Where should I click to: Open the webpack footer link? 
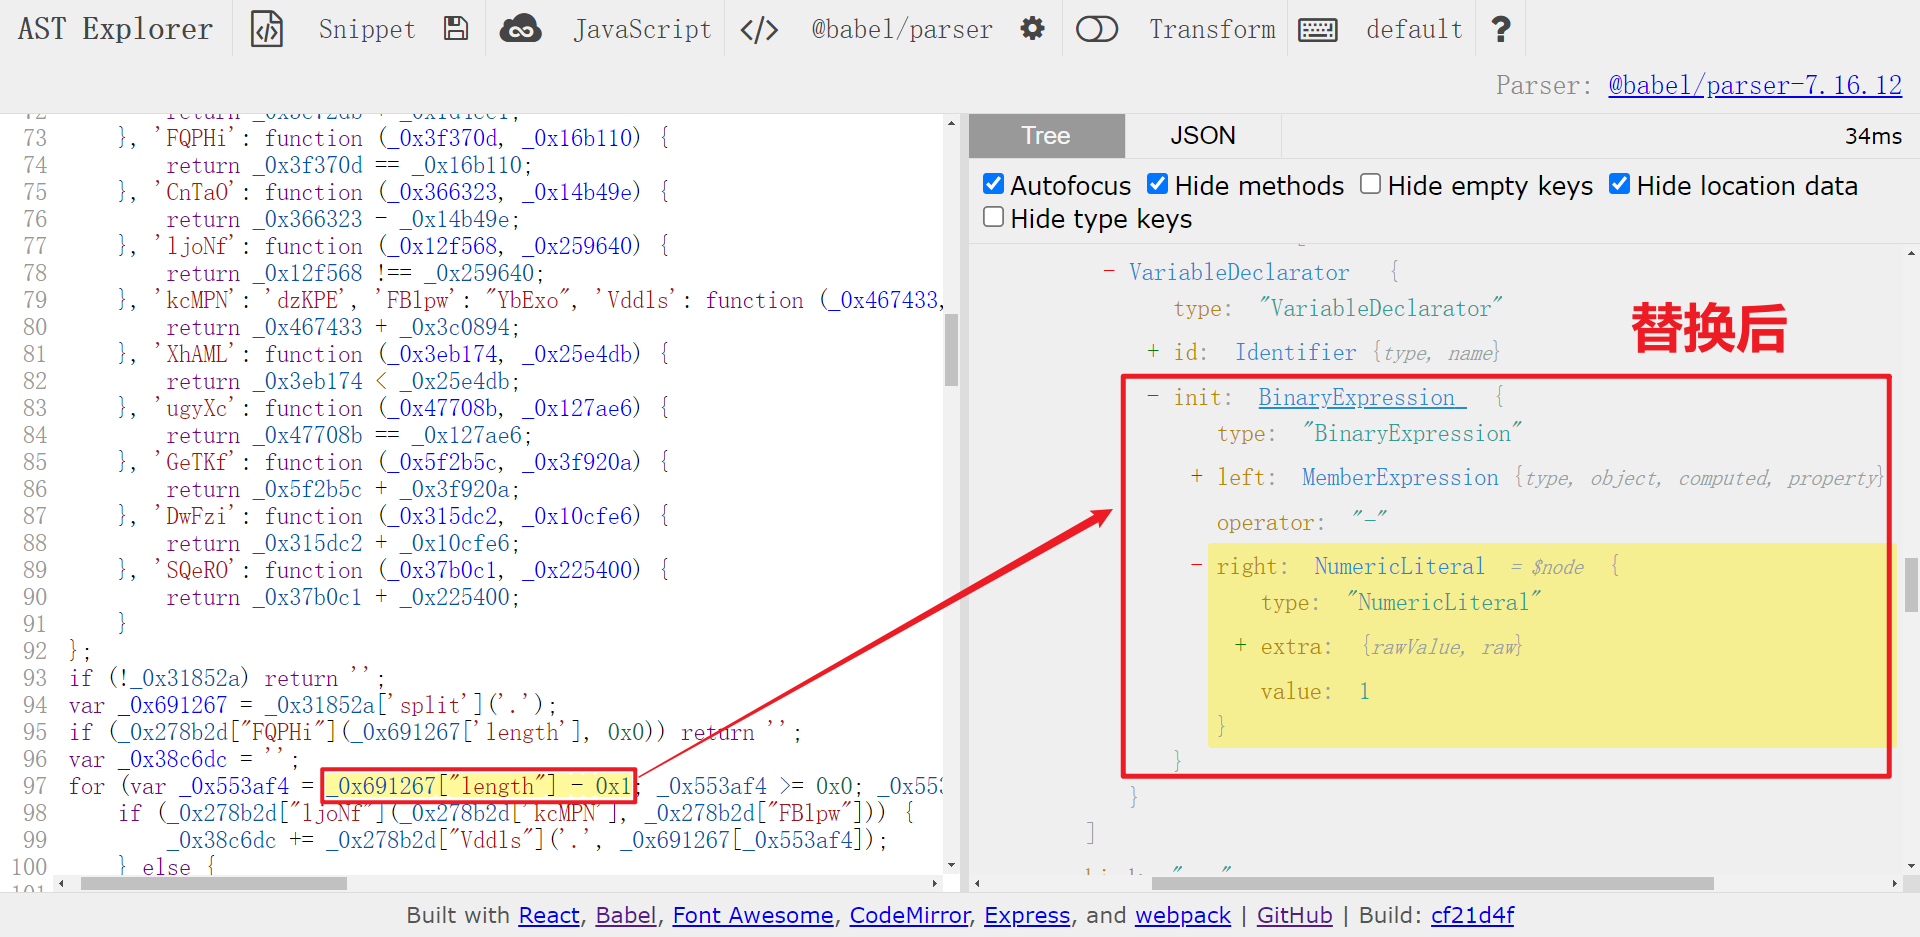click(x=1183, y=915)
